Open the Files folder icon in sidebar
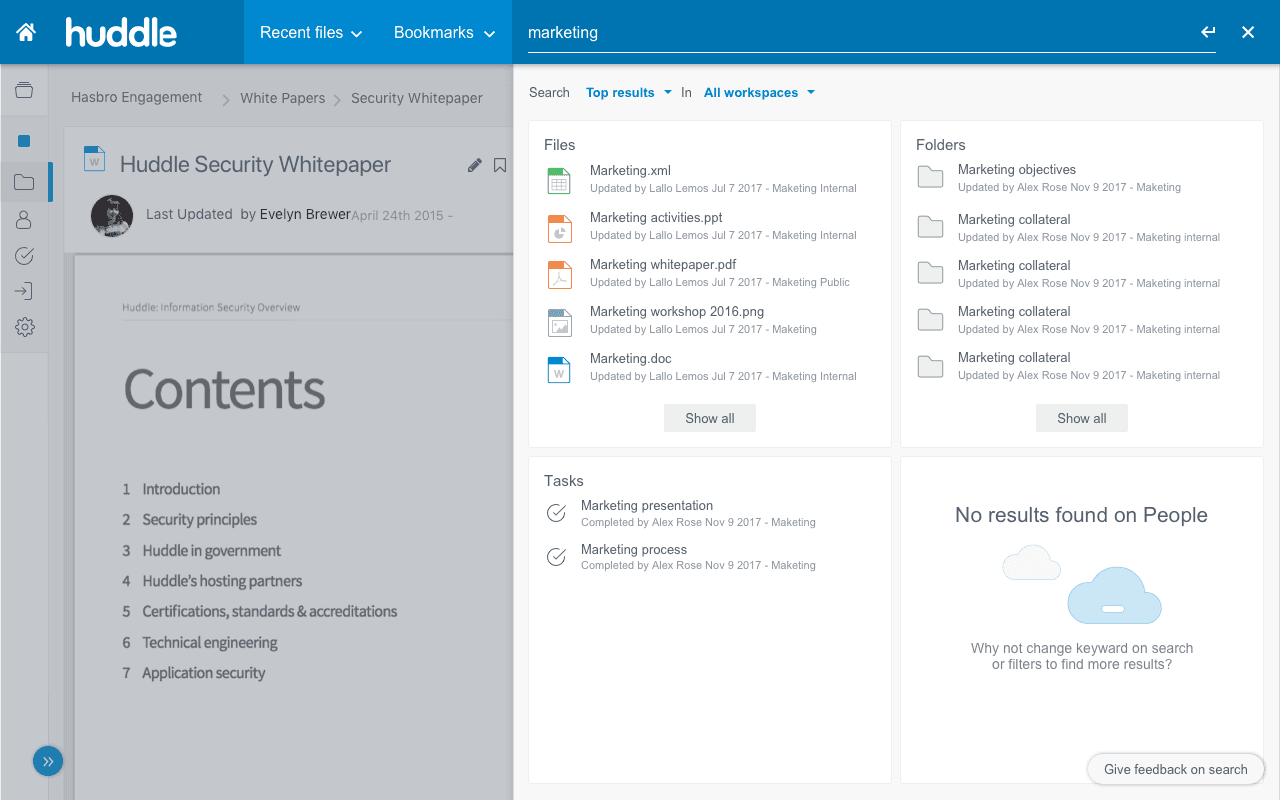Viewport: 1280px width, 800px height. pyautogui.click(x=24, y=182)
